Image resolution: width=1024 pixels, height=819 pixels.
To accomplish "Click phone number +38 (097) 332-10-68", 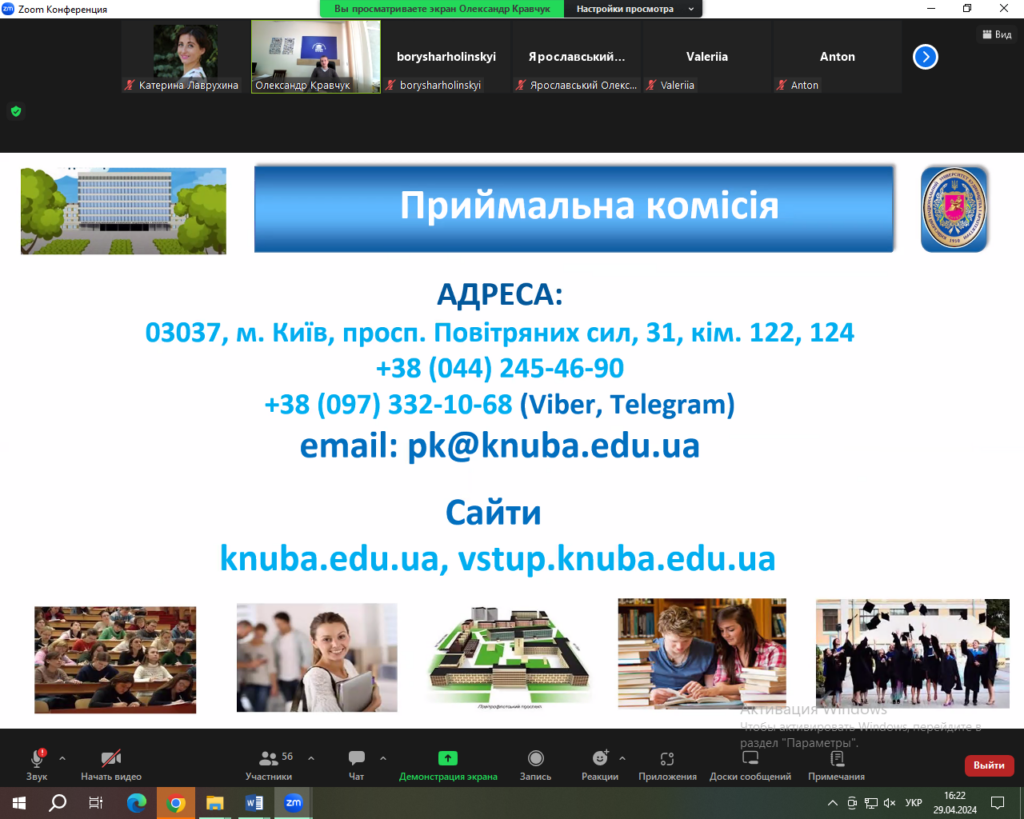I will coord(388,405).
